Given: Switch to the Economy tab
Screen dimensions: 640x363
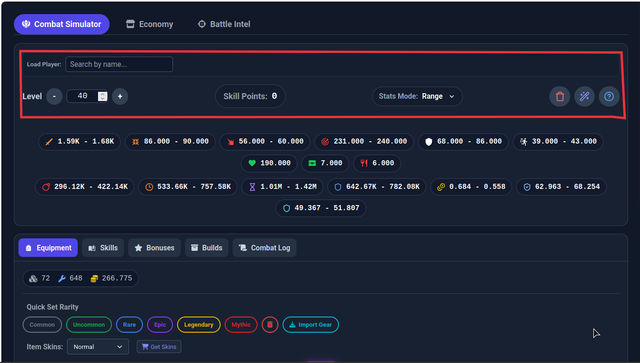Looking at the screenshot, I should click(x=150, y=24).
